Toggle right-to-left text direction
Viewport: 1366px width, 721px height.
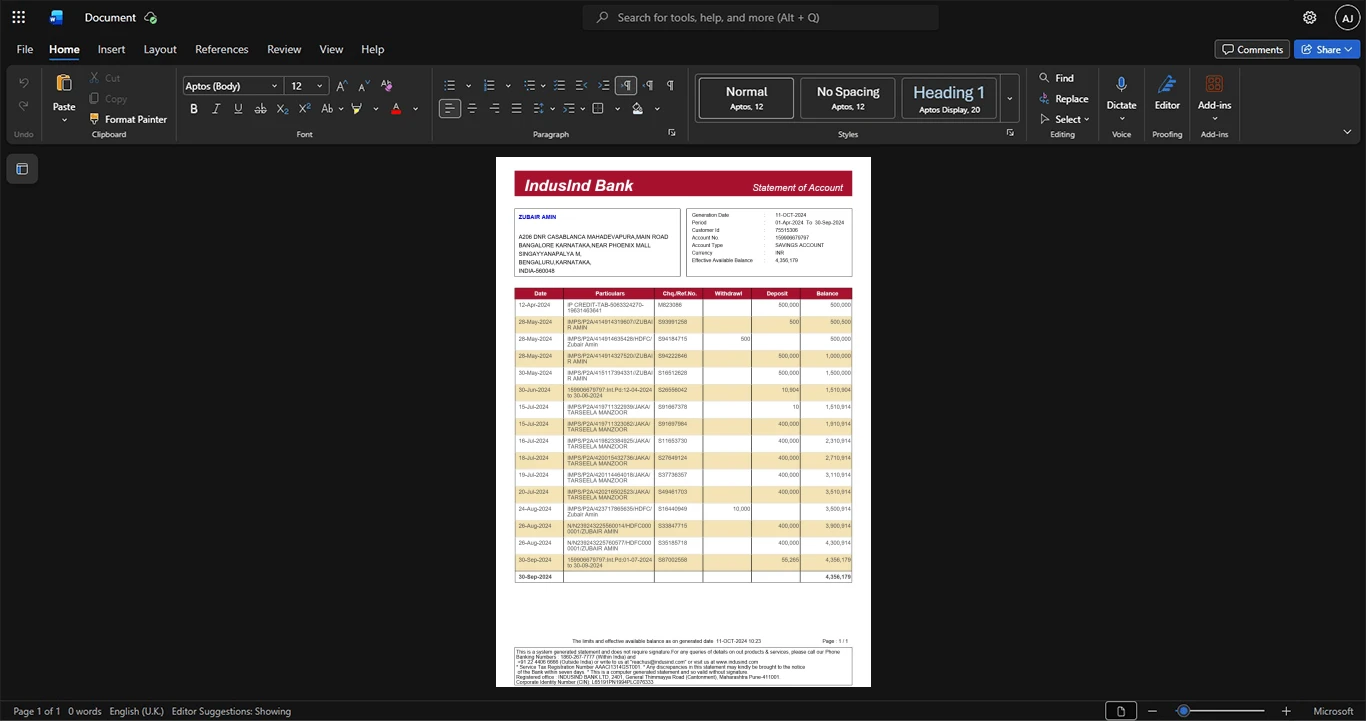(x=648, y=86)
